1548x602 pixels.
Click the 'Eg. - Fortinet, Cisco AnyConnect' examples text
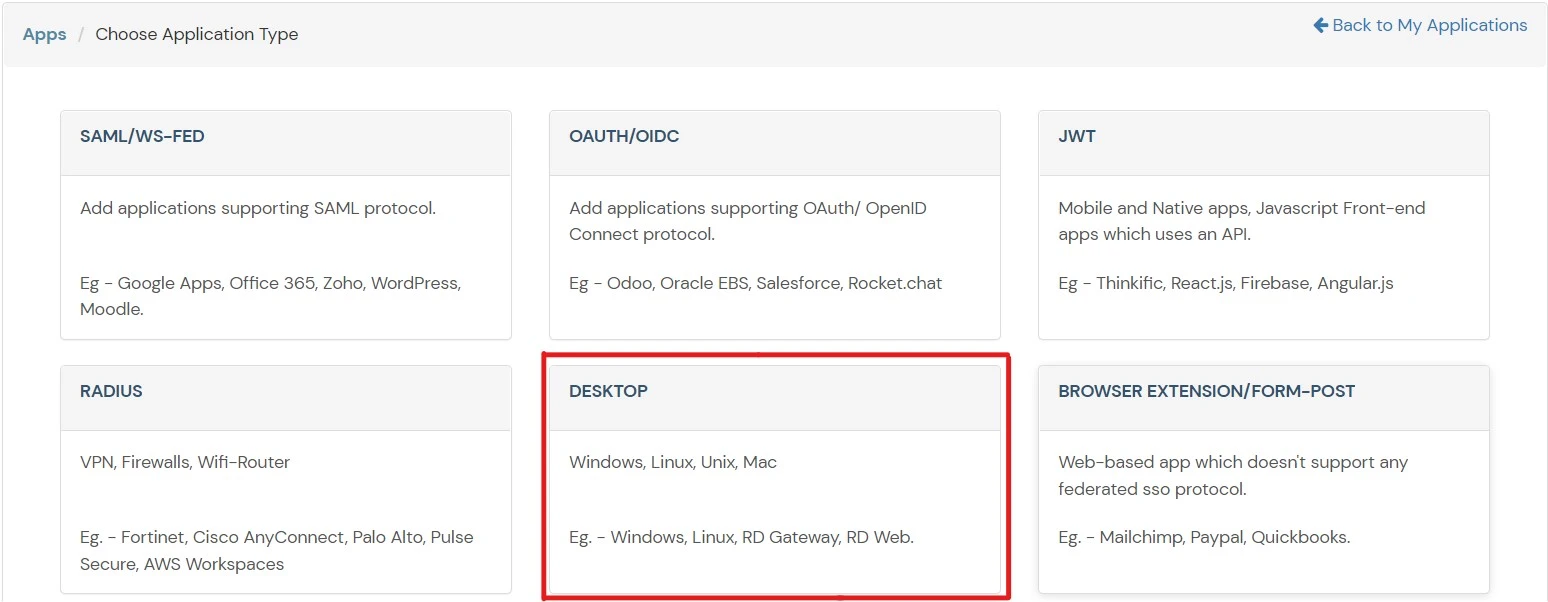coord(277,550)
